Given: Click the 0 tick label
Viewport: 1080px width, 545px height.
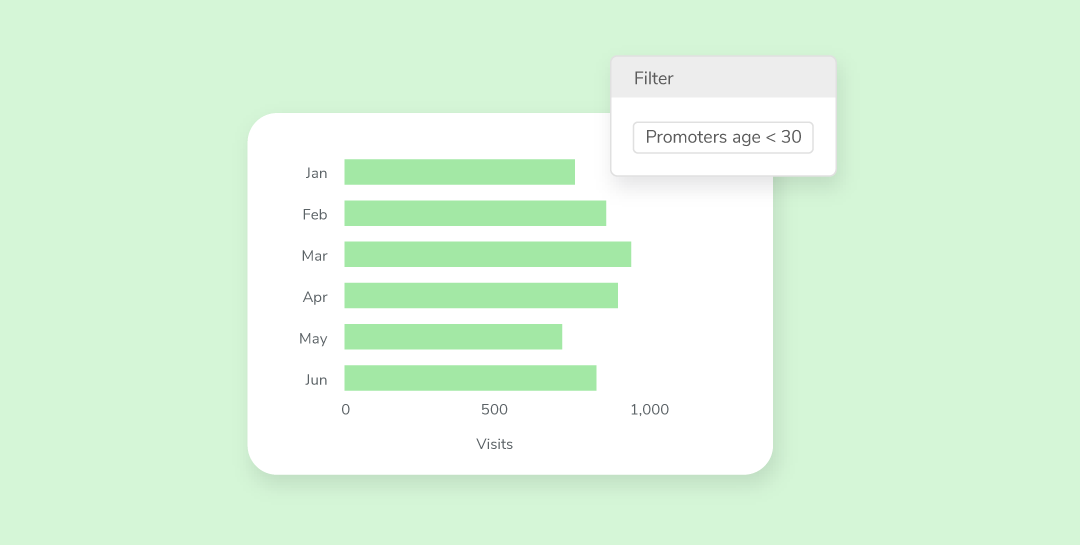Looking at the screenshot, I should click(x=346, y=409).
